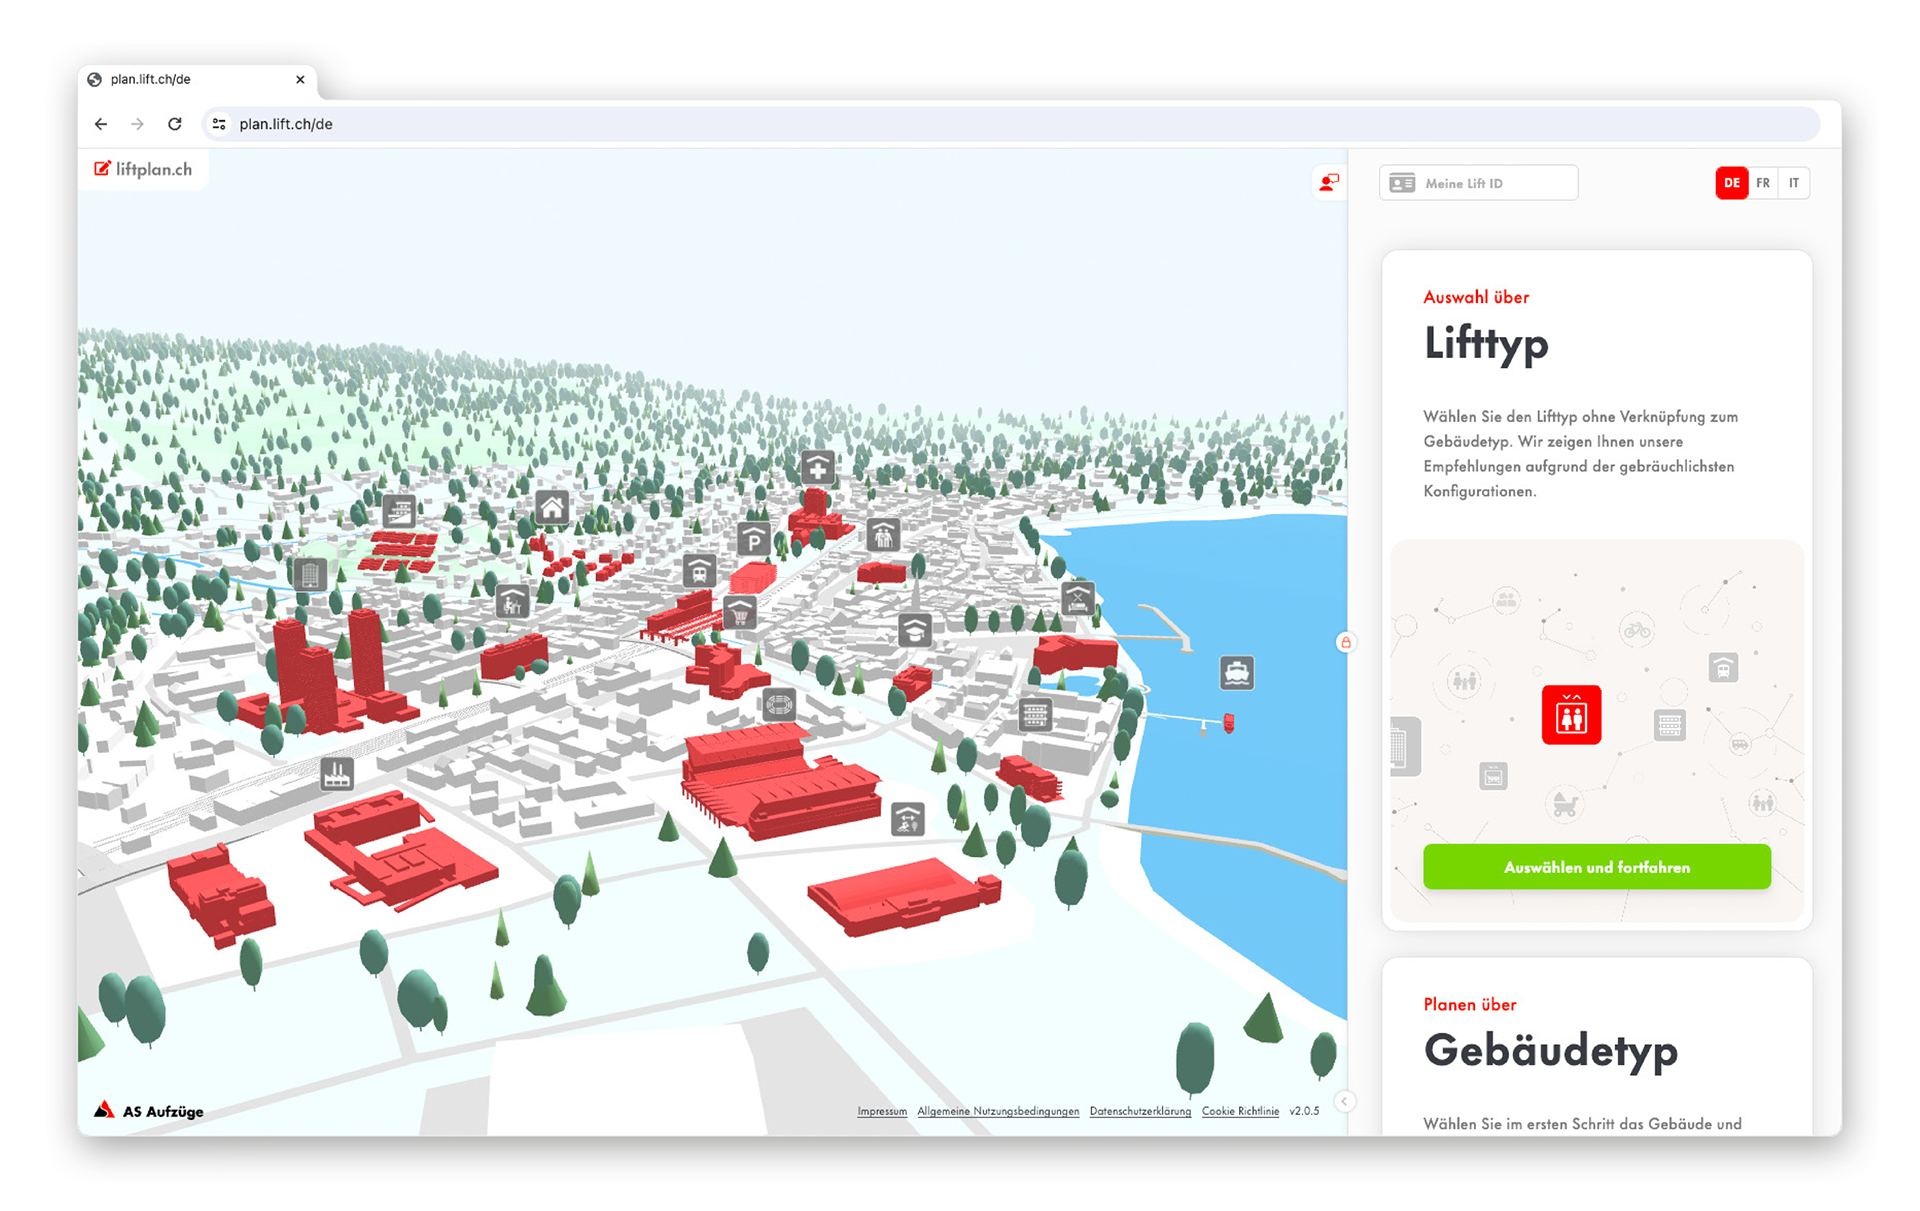
Task: Select the DE language option
Action: [x=1731, y=183]
